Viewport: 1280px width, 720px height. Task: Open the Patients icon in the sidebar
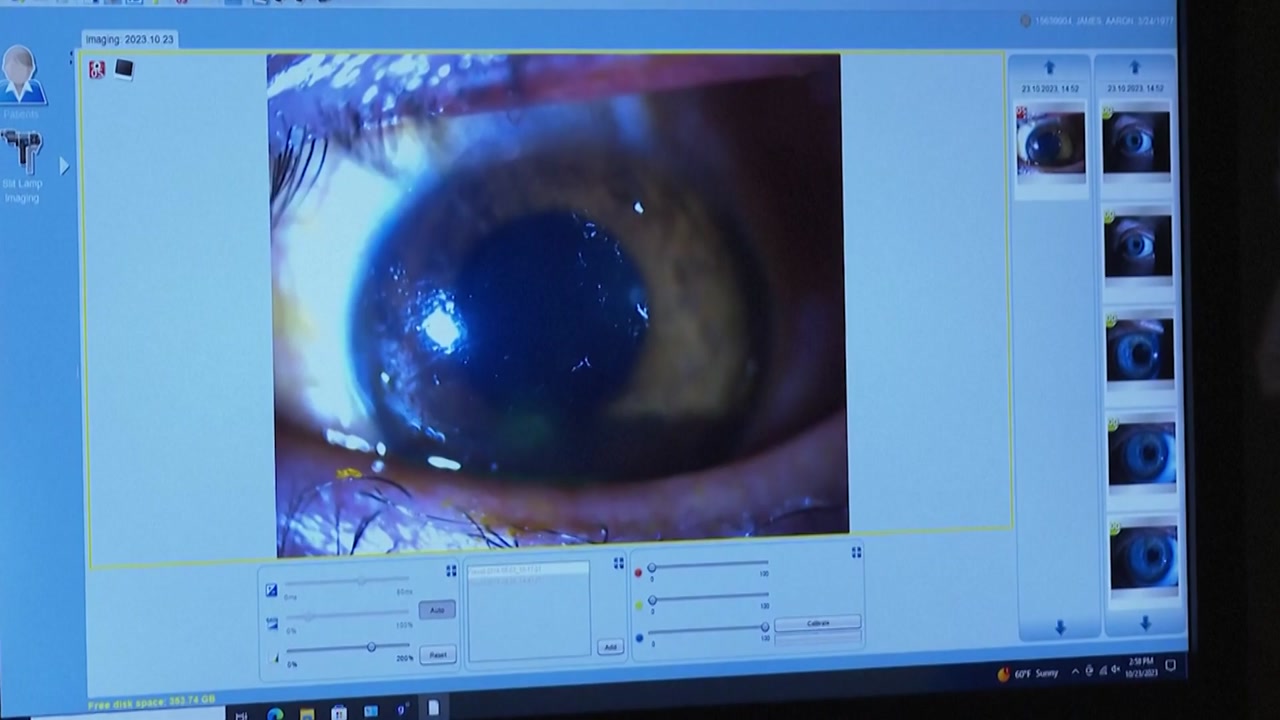(x=20, y=78)
